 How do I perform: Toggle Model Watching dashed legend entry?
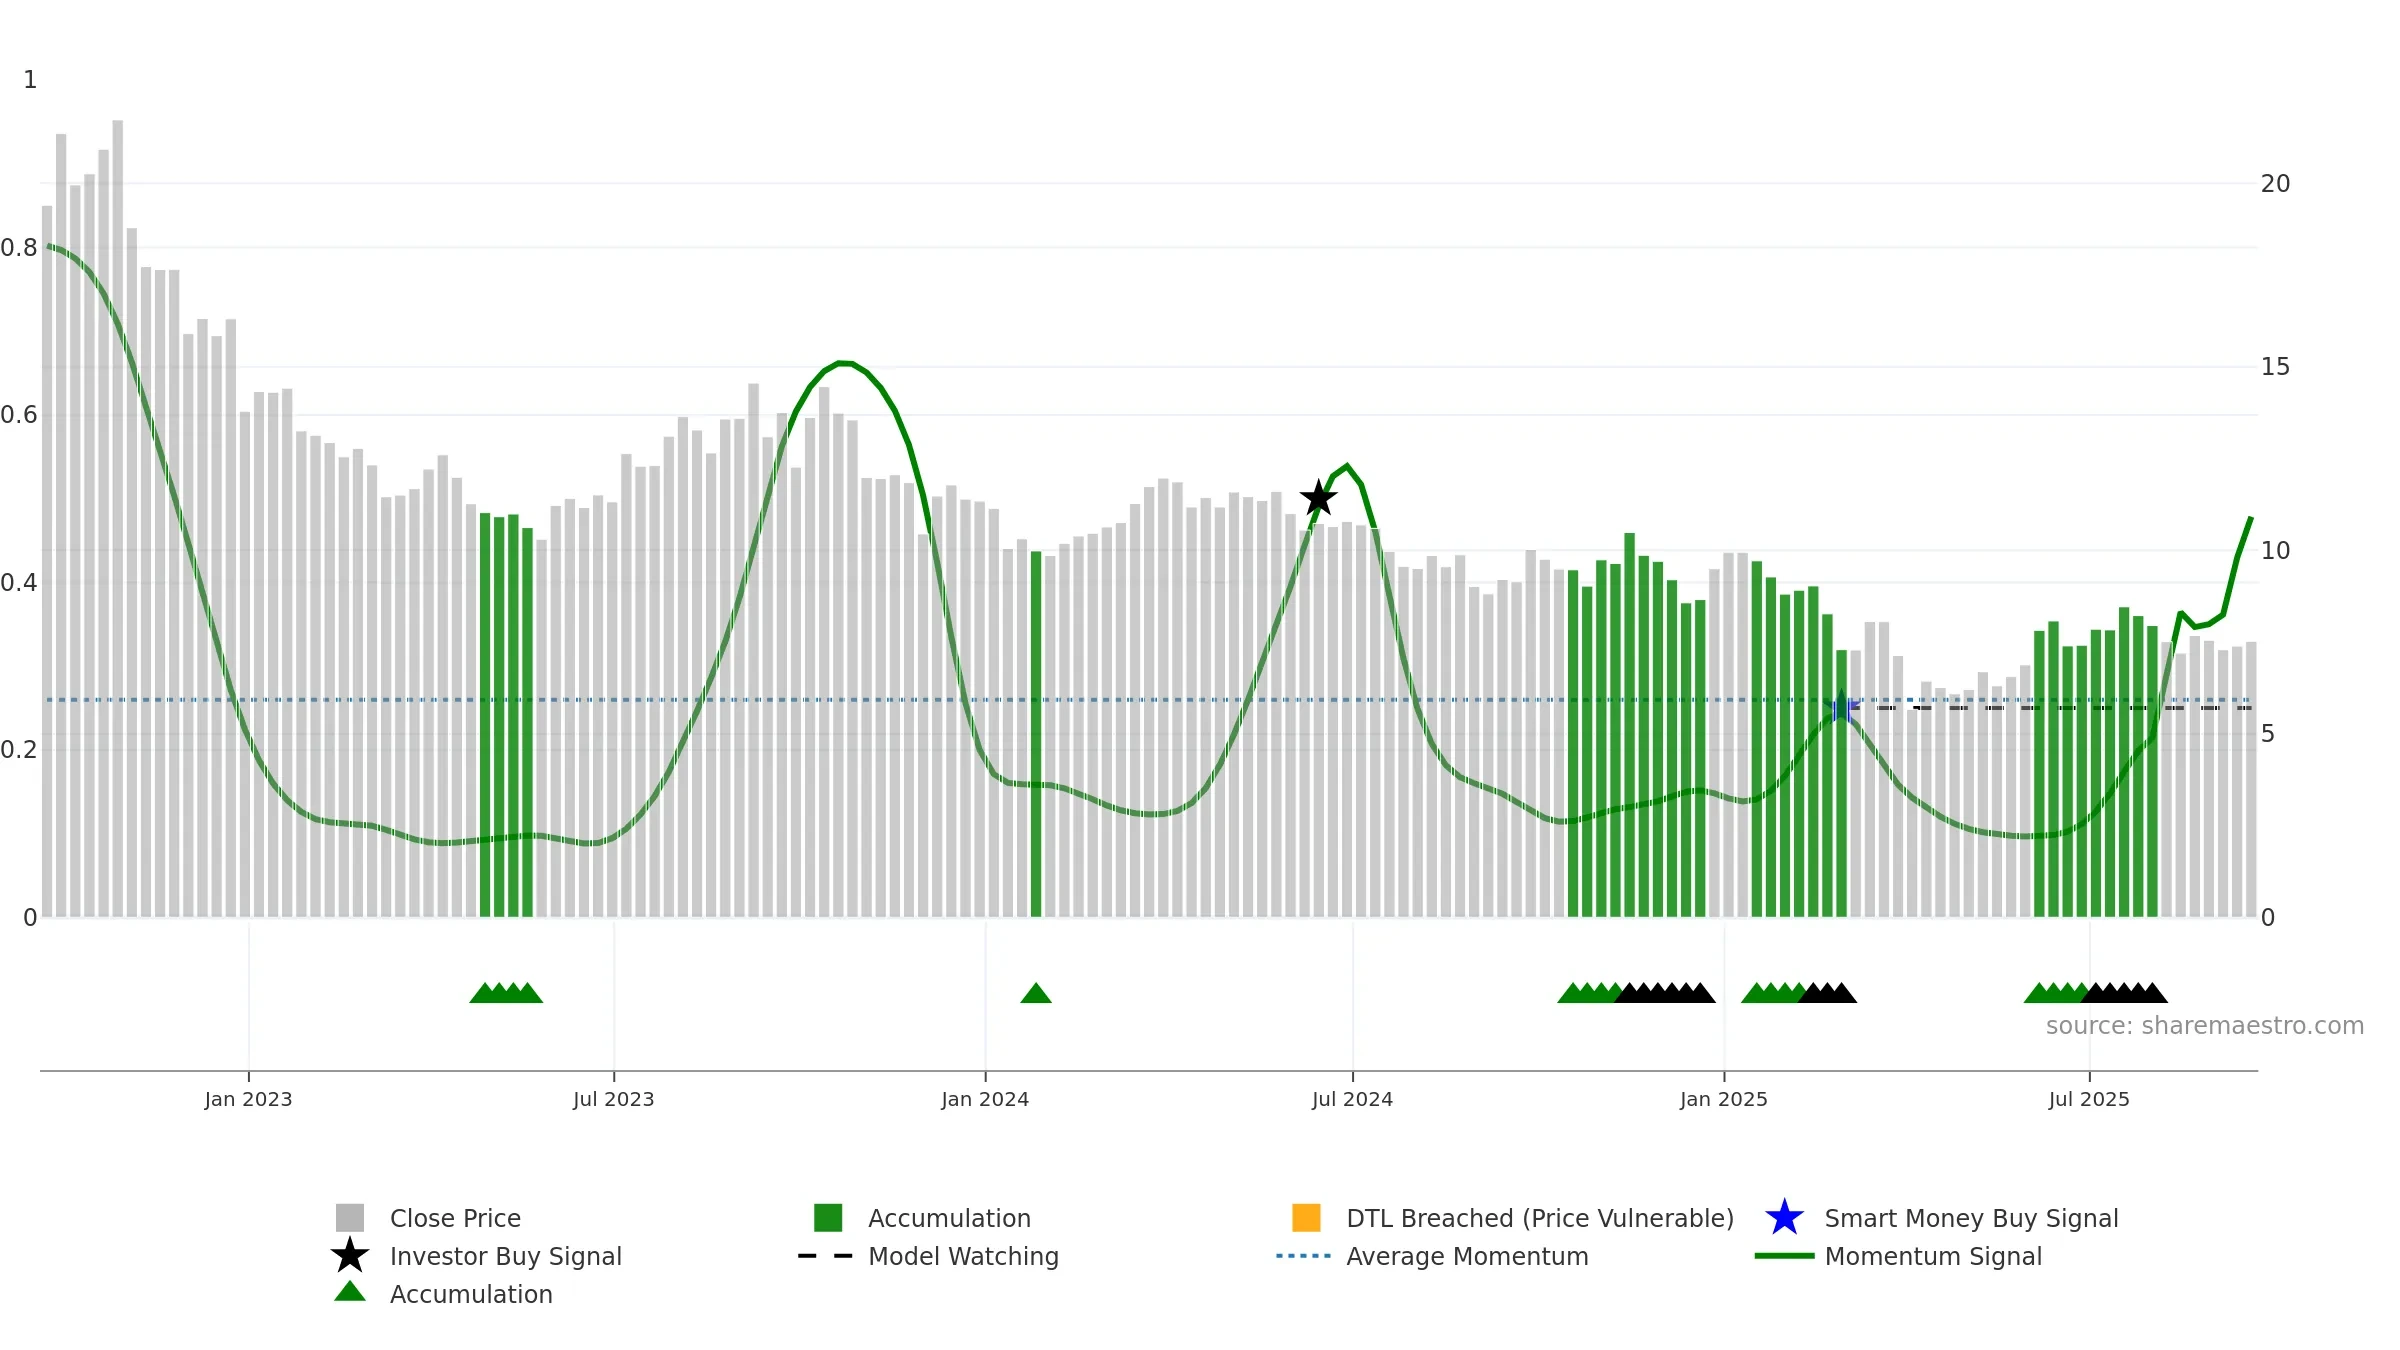pos(826,1256)
